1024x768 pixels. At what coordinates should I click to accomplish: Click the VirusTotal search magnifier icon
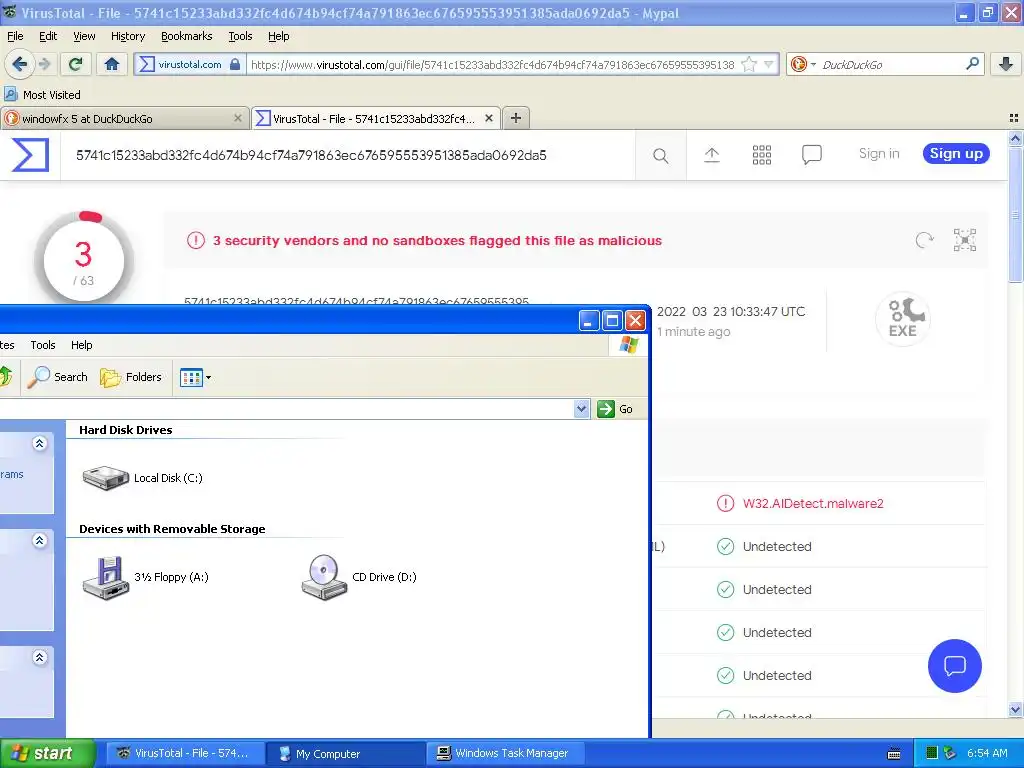coord(660,155)
